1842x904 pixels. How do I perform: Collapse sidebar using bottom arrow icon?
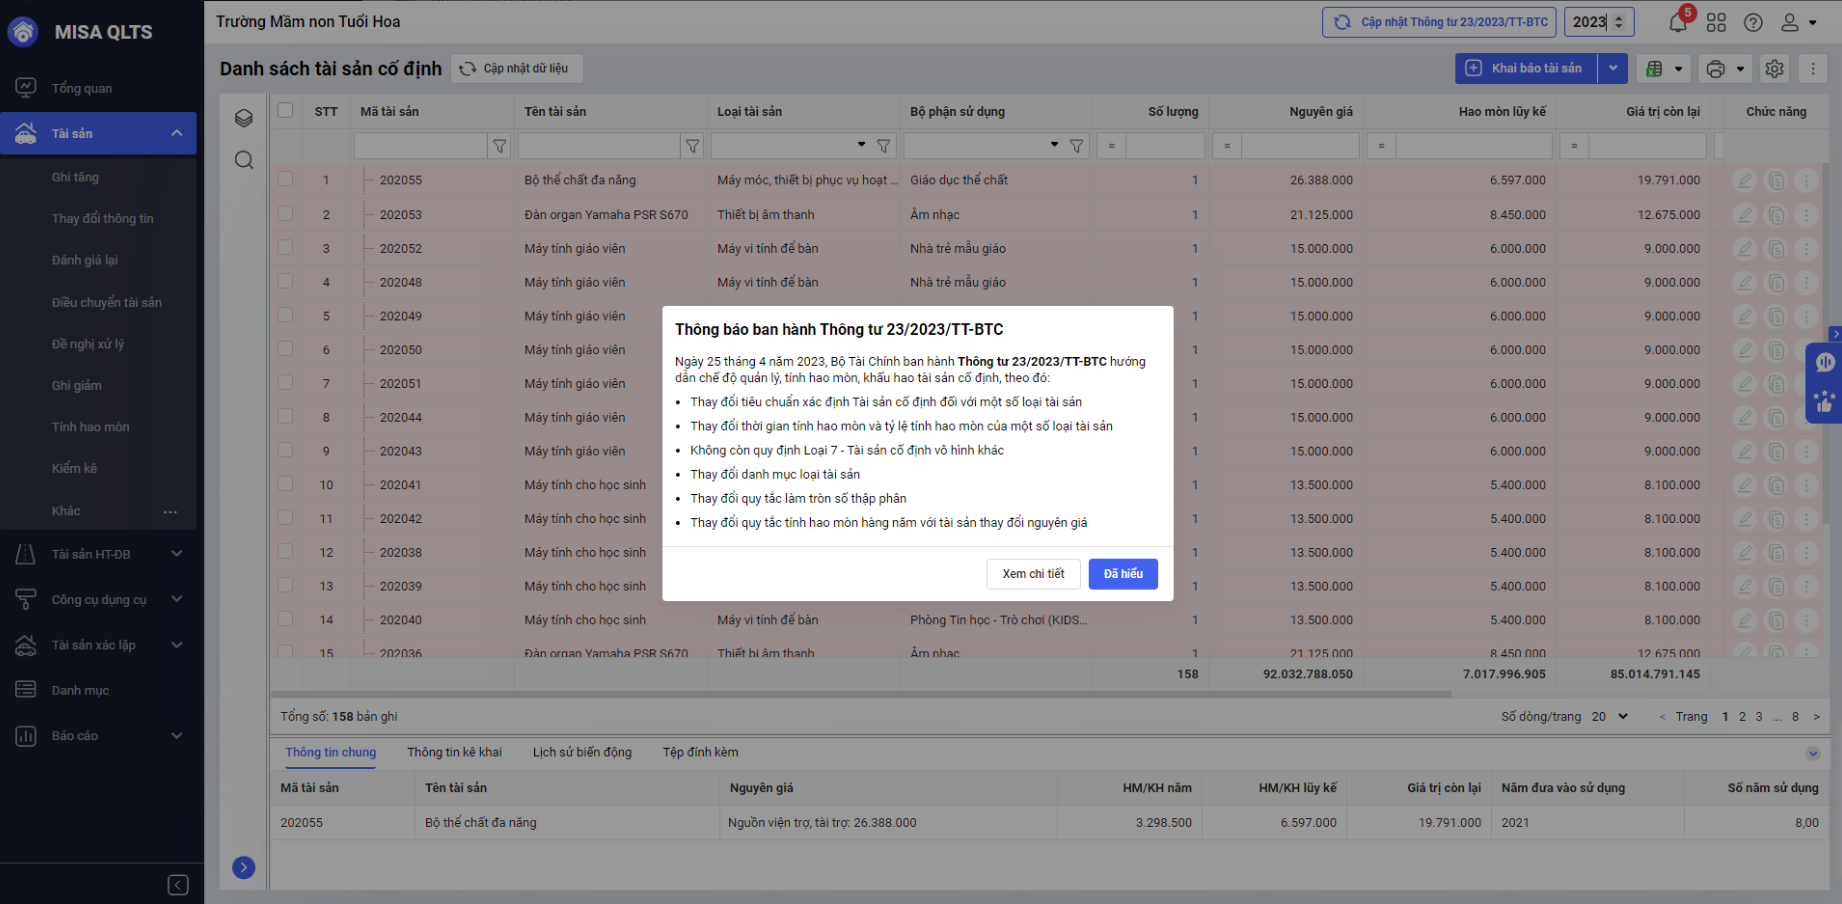[x=178, y=885]
